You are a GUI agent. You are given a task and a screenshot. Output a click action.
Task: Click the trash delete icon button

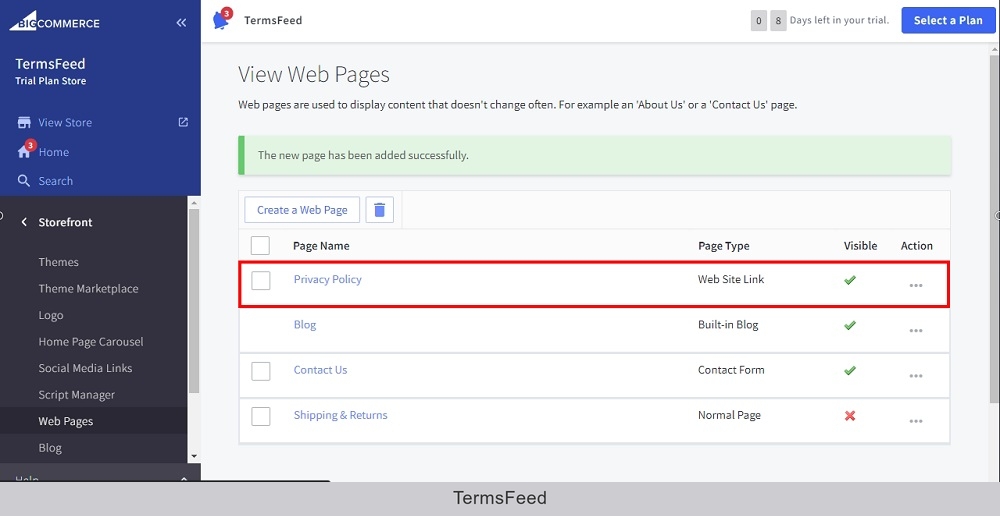(x=379, y=209)
